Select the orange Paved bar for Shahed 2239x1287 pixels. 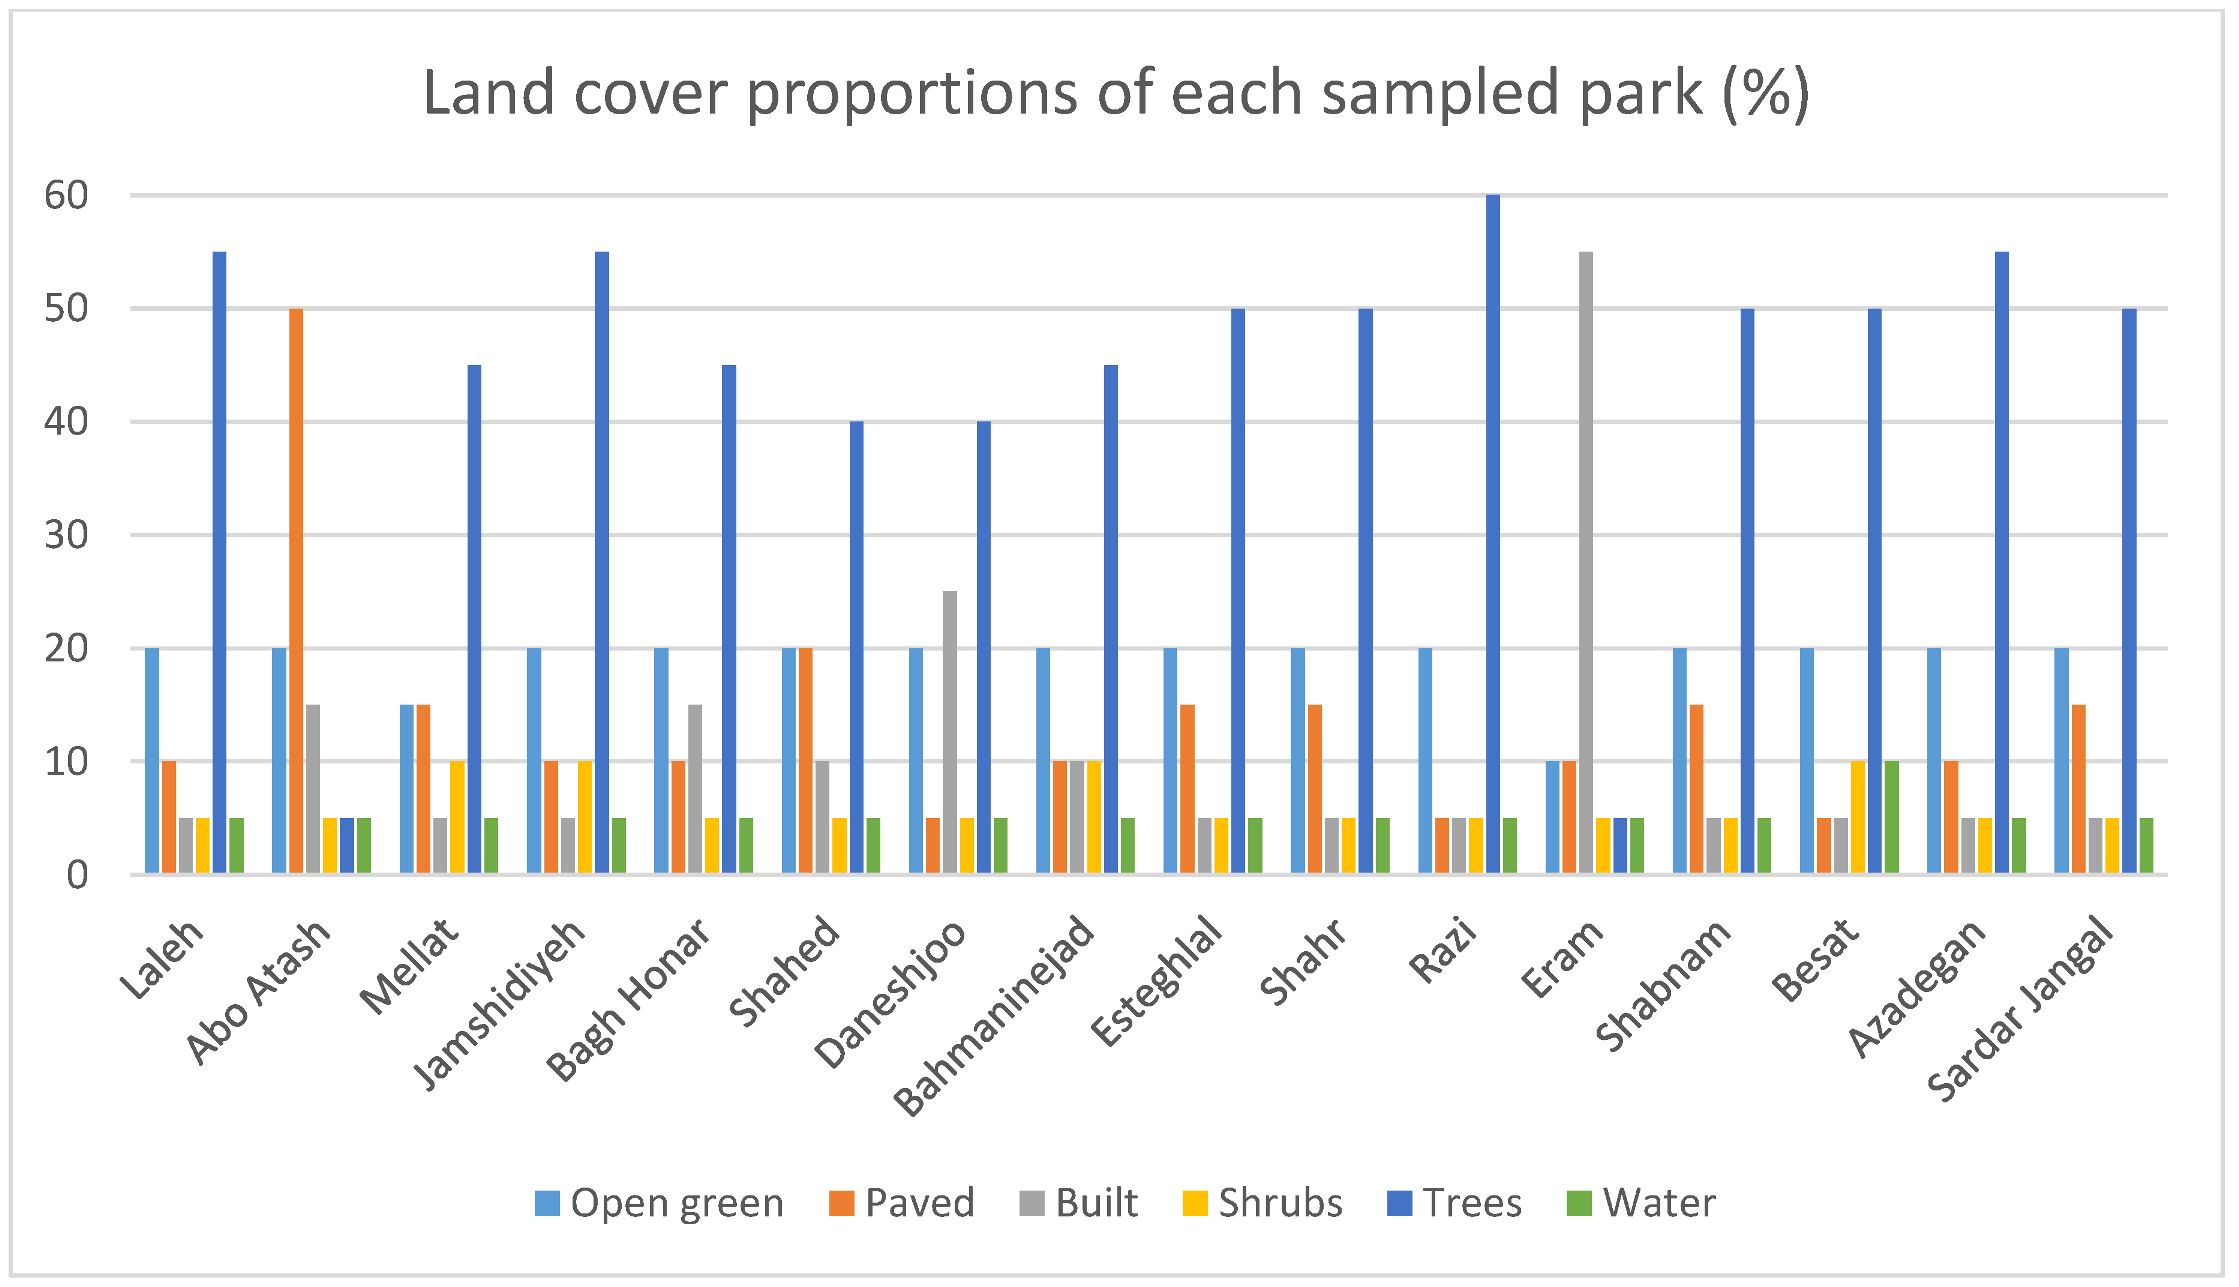tap(806, 761)
